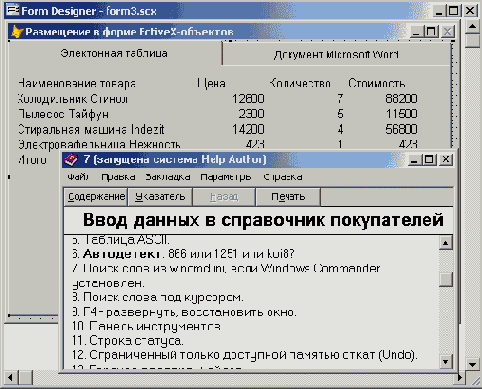Click the help text scrollbar down arrow

coord(446,361)
